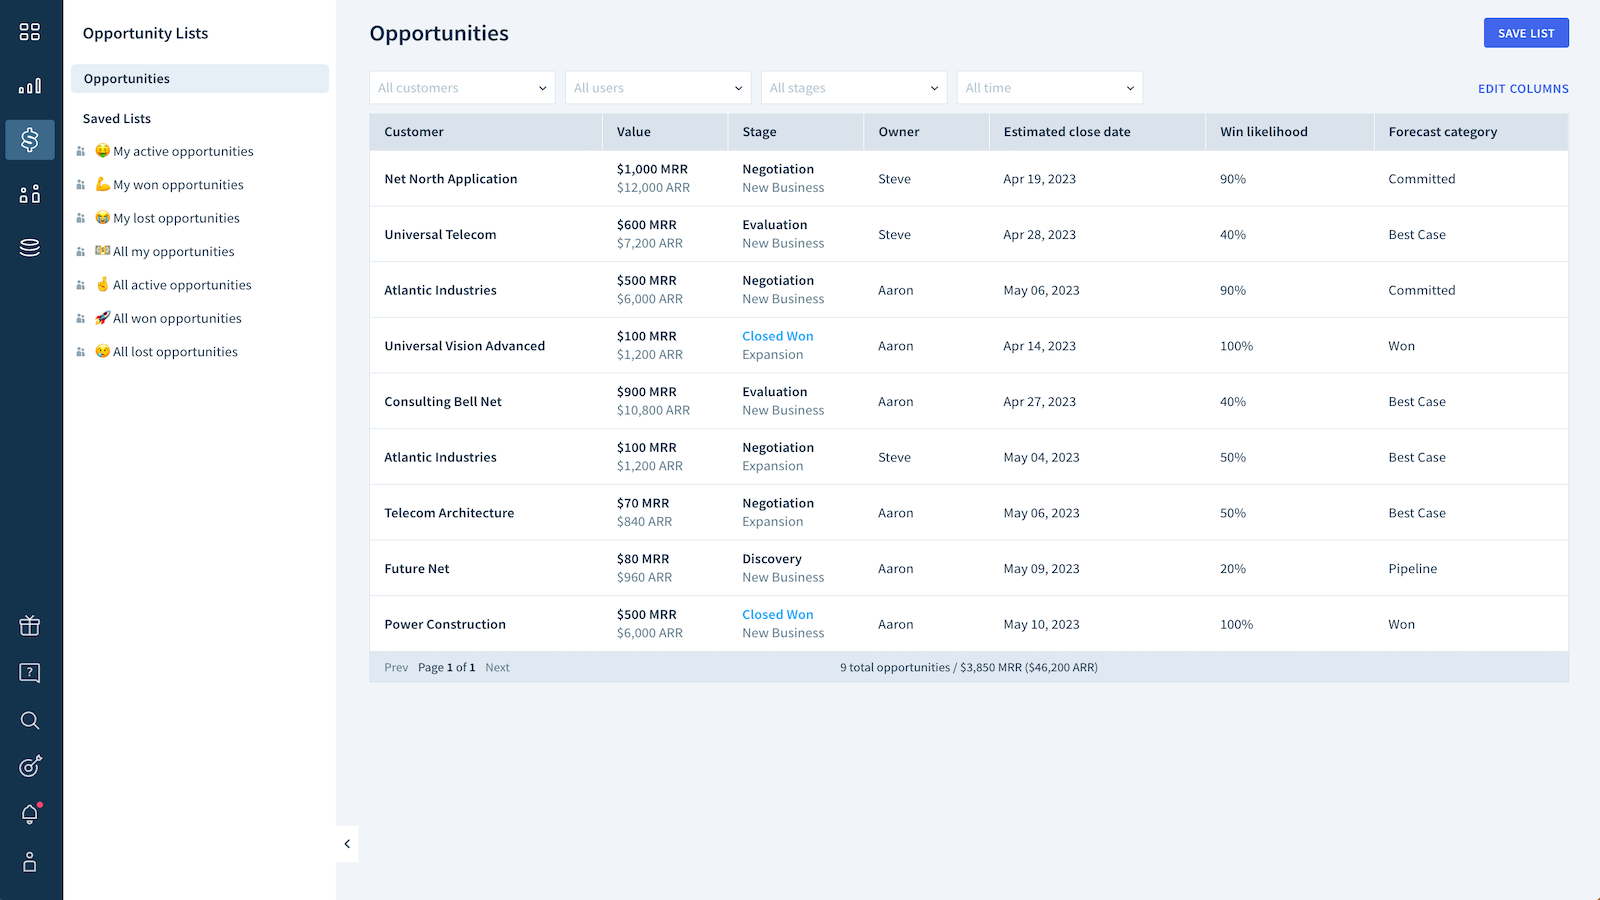The image size is (1600, 900).
Task: Open the dashboard grid icon in sidebar
Action: (x=30, y=32)
